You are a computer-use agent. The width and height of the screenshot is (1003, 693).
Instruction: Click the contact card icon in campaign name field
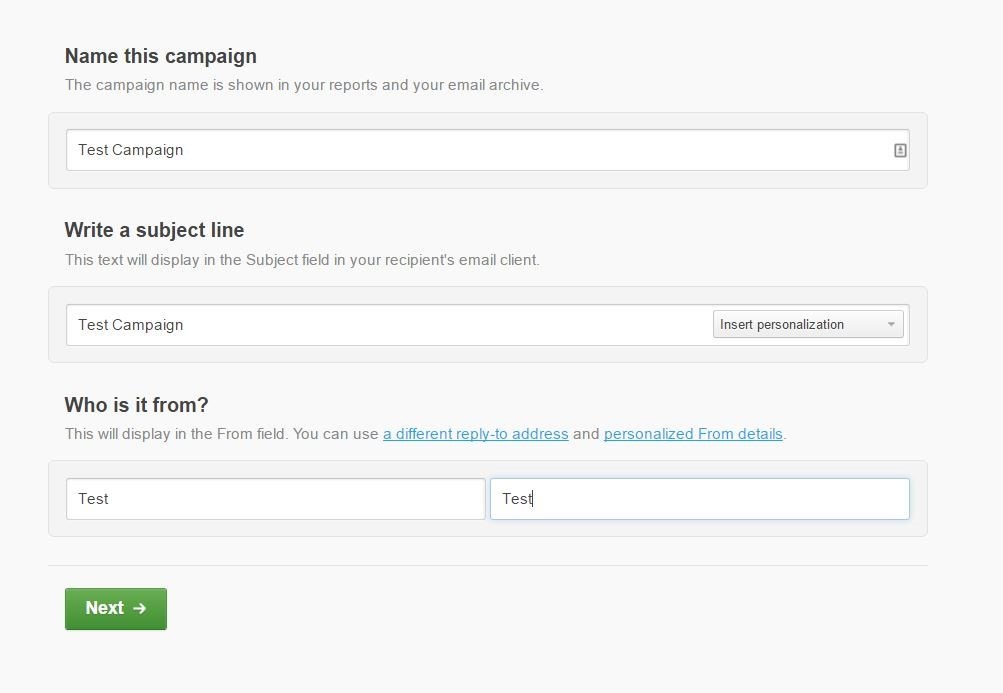pos(899,150)
